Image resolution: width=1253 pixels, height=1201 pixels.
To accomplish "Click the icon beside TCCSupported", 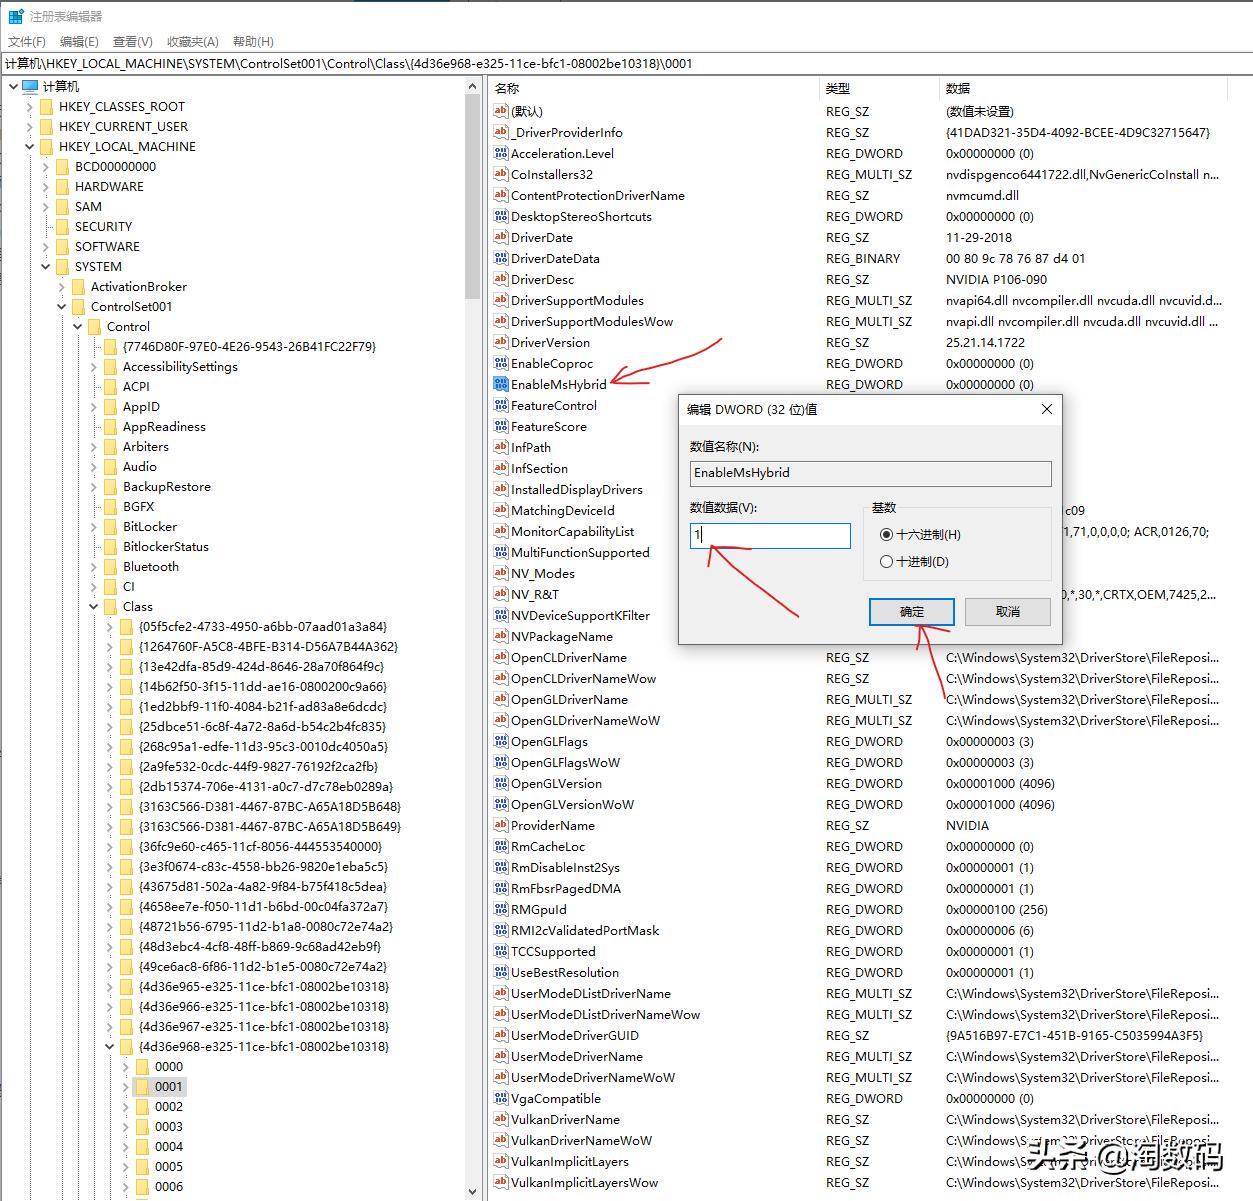I will (x=501, y=951).
